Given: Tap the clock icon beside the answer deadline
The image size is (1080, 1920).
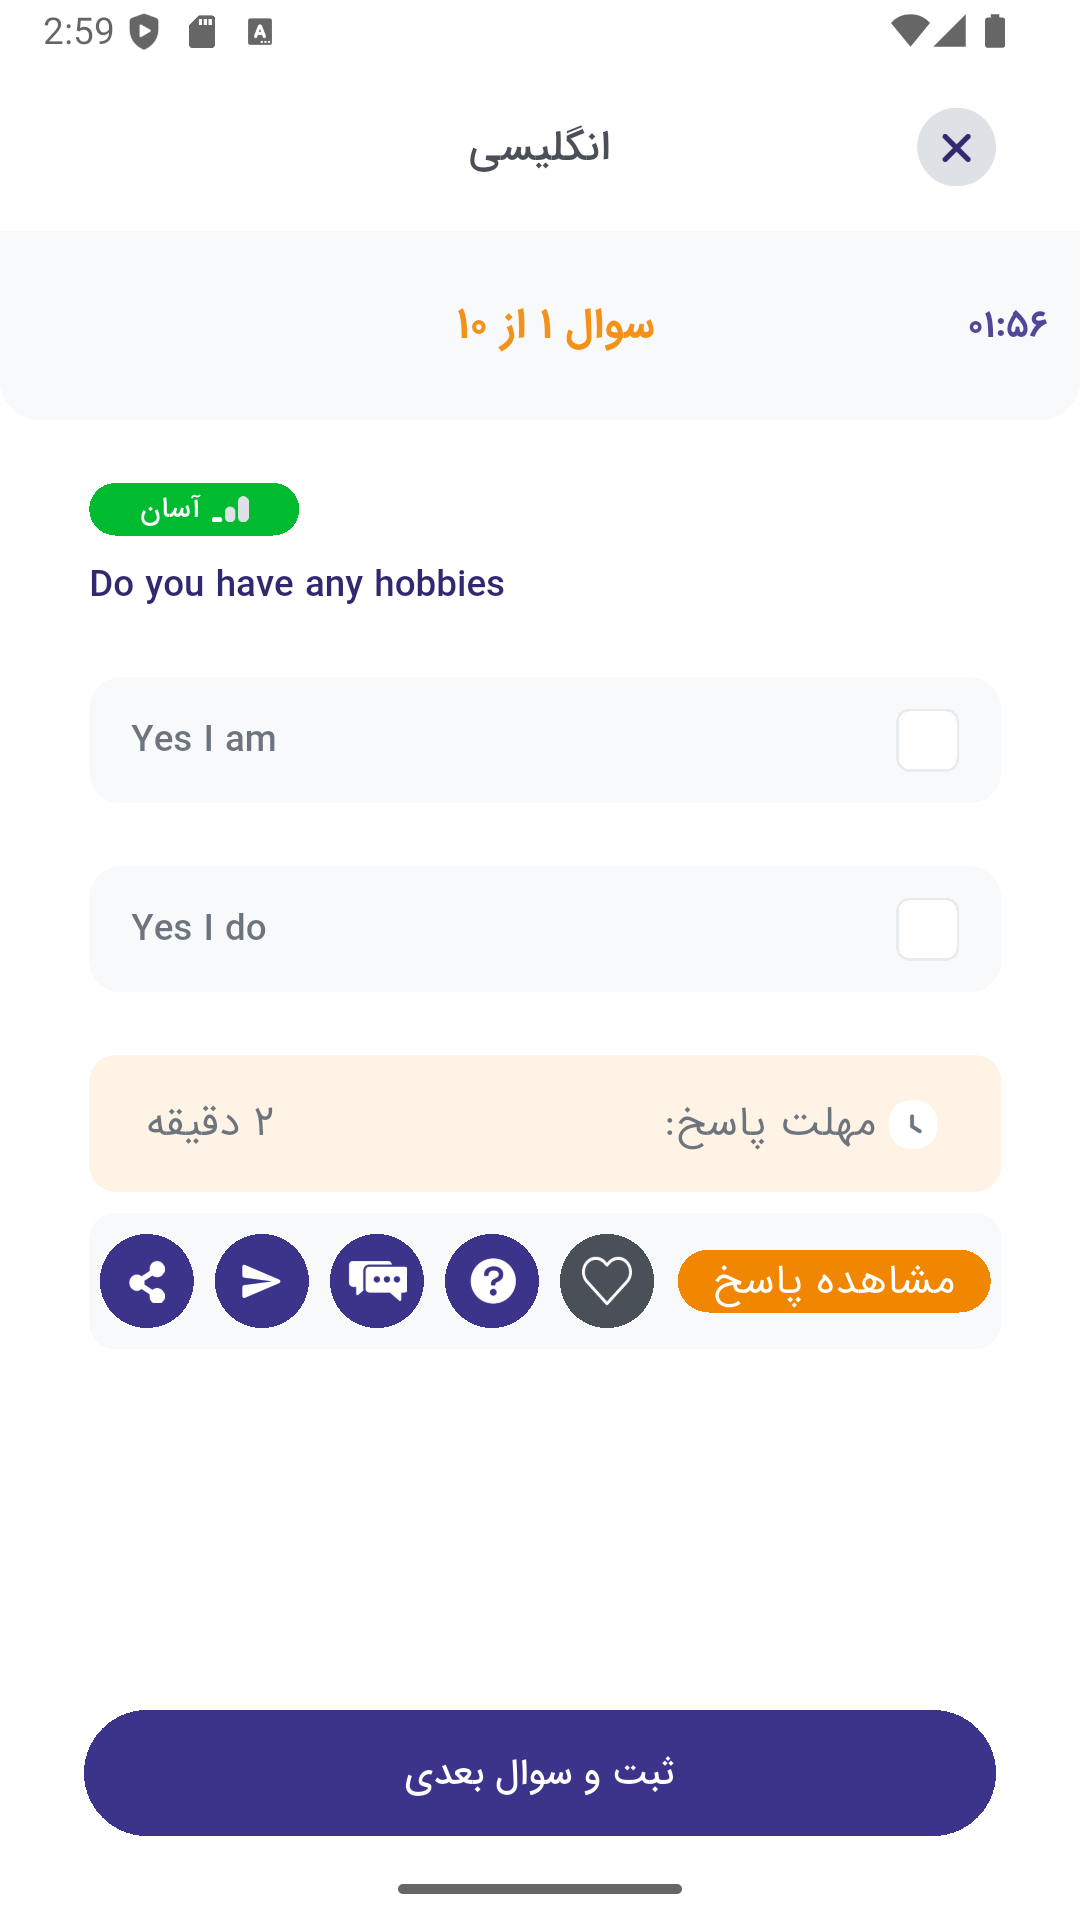Looking at the screenshot, I should (913, 1124).
